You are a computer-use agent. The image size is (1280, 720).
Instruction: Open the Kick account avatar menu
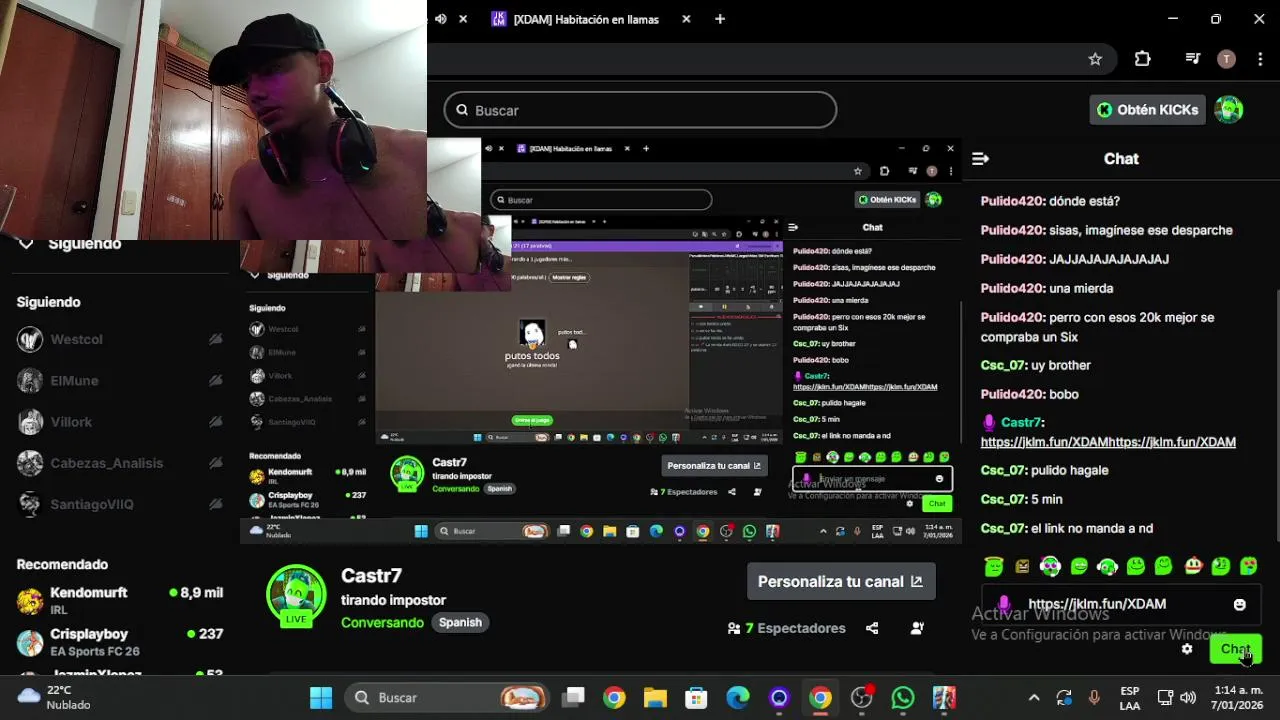(1228, 110)
